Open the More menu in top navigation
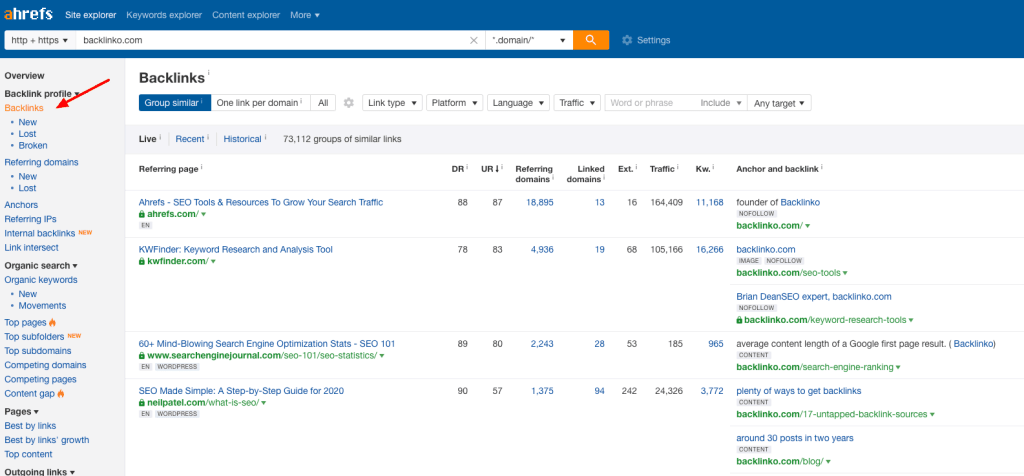This screenshot has height=476, width=1024. point(305,15)
